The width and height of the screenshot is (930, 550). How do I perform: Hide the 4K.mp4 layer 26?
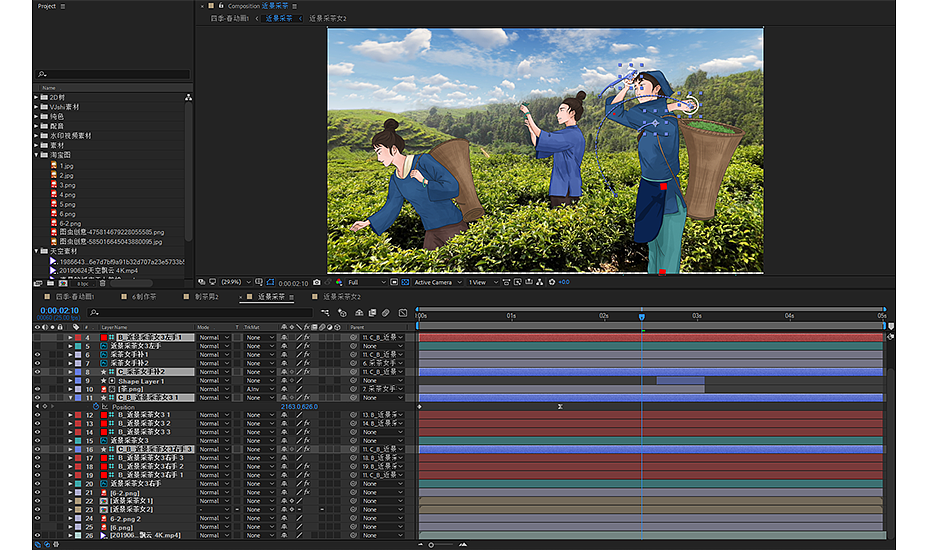point(37,535)
